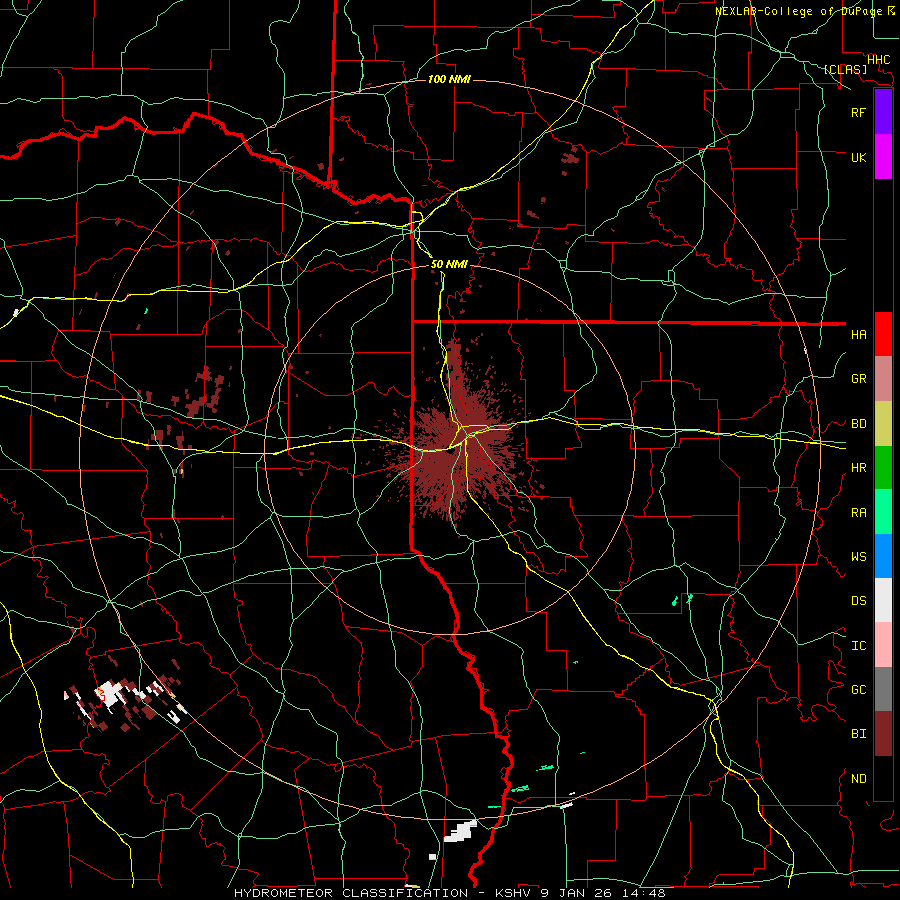
Task: Click the HYDROMETEOR CLASSIFICATION caption text
Action: click(x=351, y=893)
